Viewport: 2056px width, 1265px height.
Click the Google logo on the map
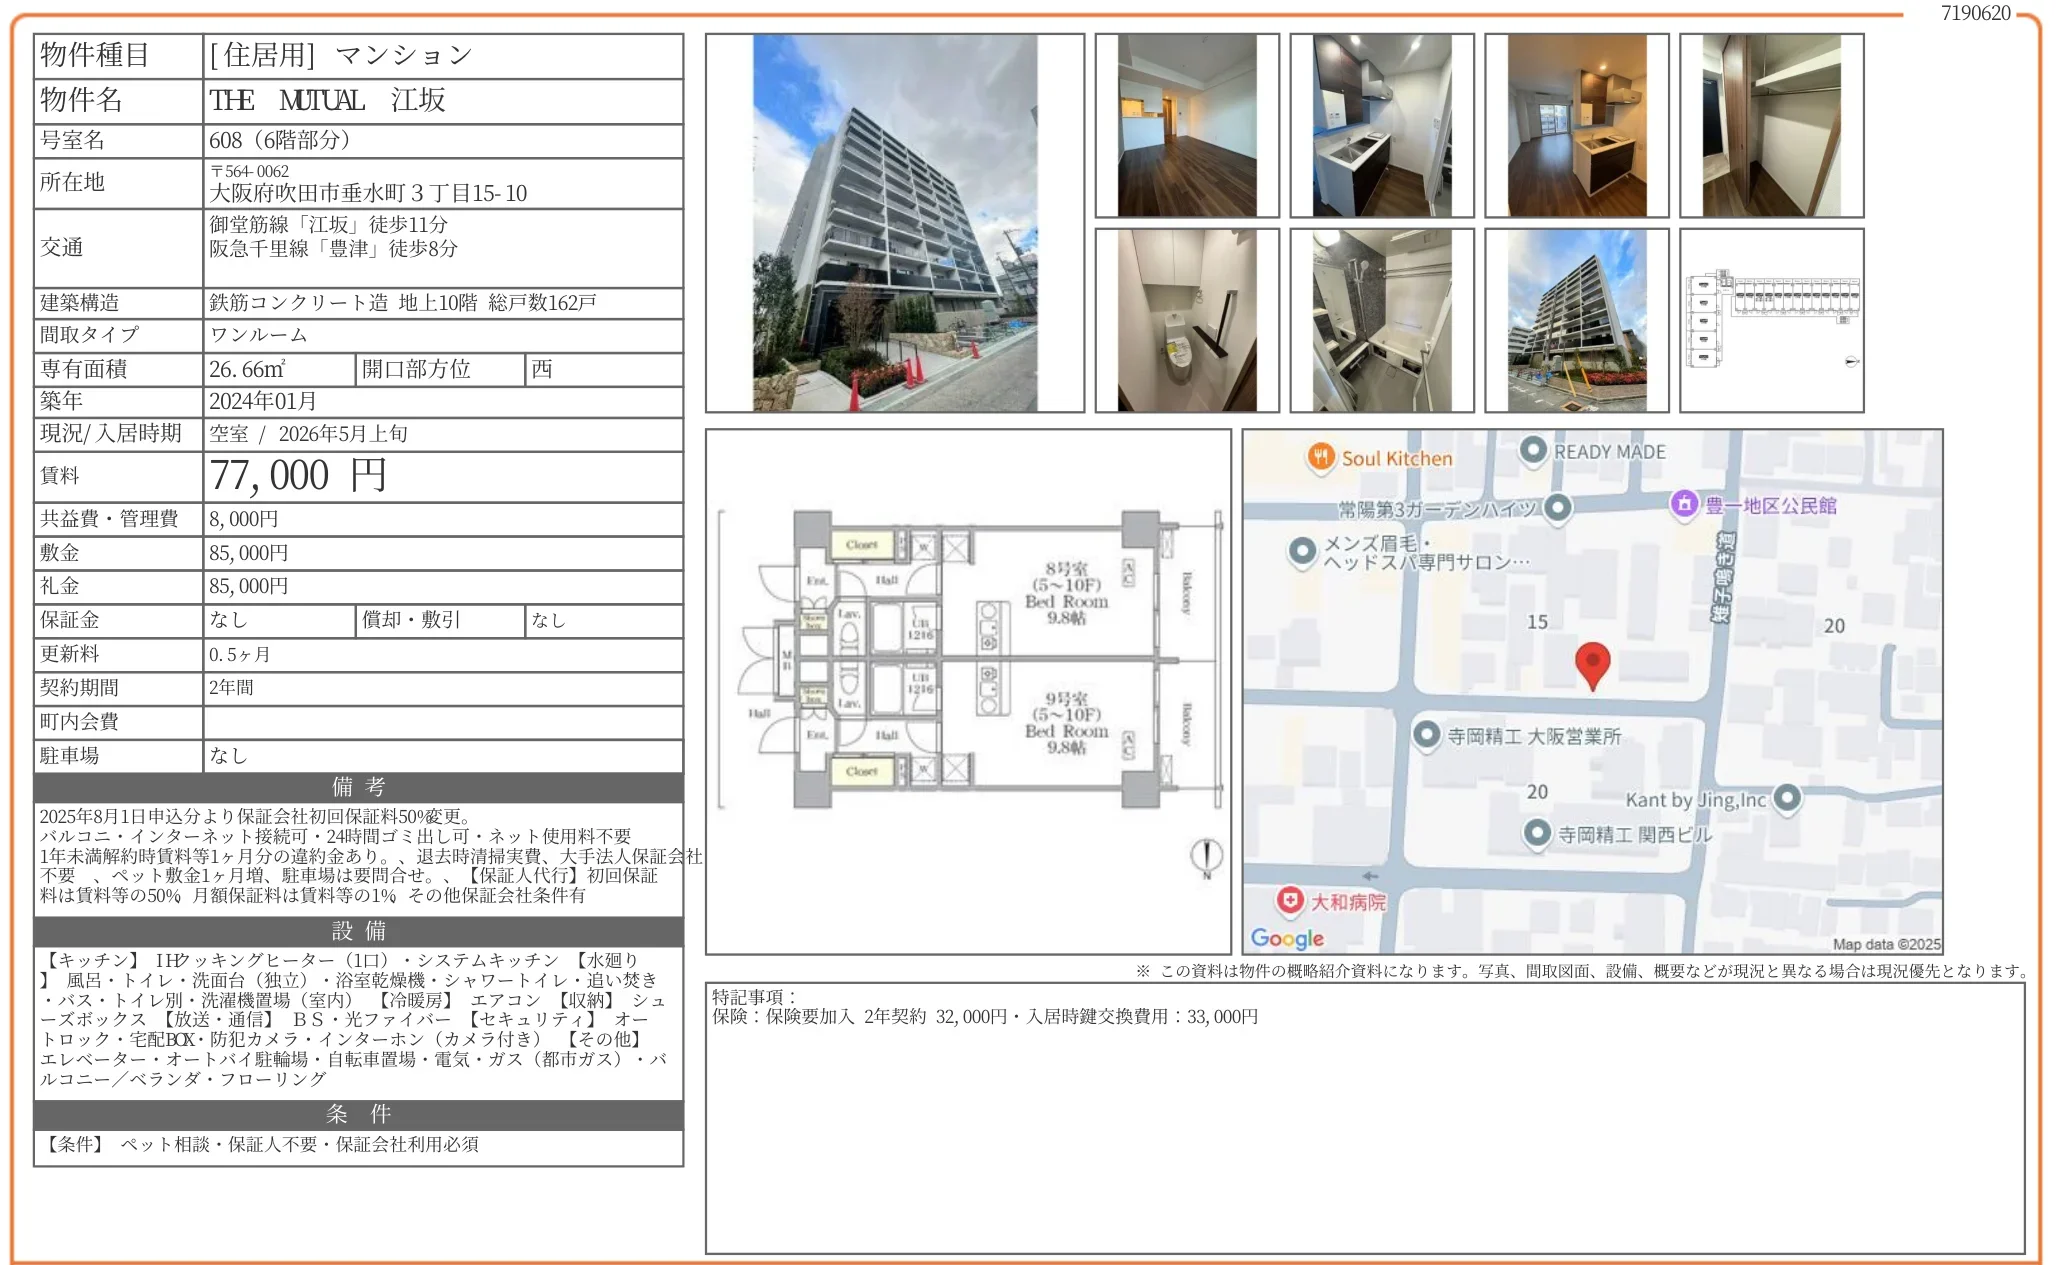coord(1287,938)
